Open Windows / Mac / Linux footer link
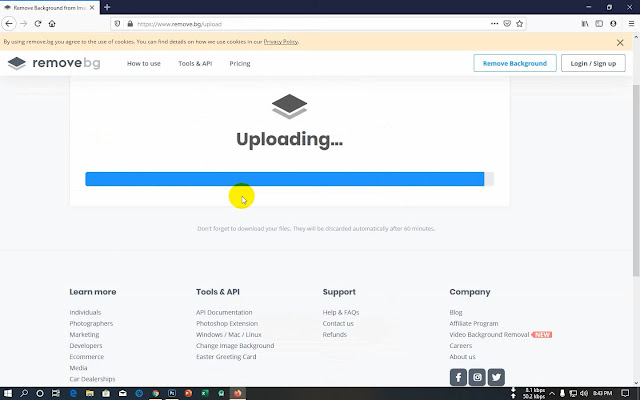Viewport: 640px width, 400px height. (x=229, y=334)
